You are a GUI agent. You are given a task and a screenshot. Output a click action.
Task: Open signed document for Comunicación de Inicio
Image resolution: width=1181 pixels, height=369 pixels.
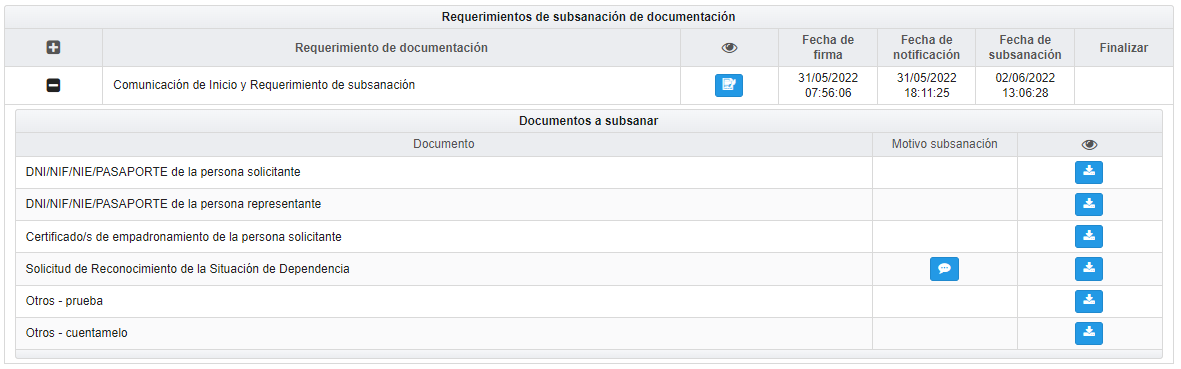coord(728,86)
